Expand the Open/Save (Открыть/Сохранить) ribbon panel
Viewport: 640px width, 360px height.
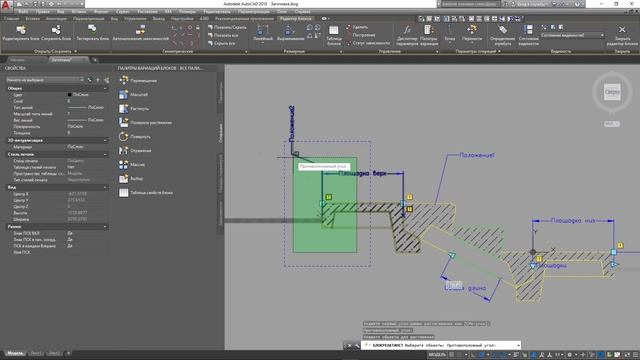[x=56, y=51]
